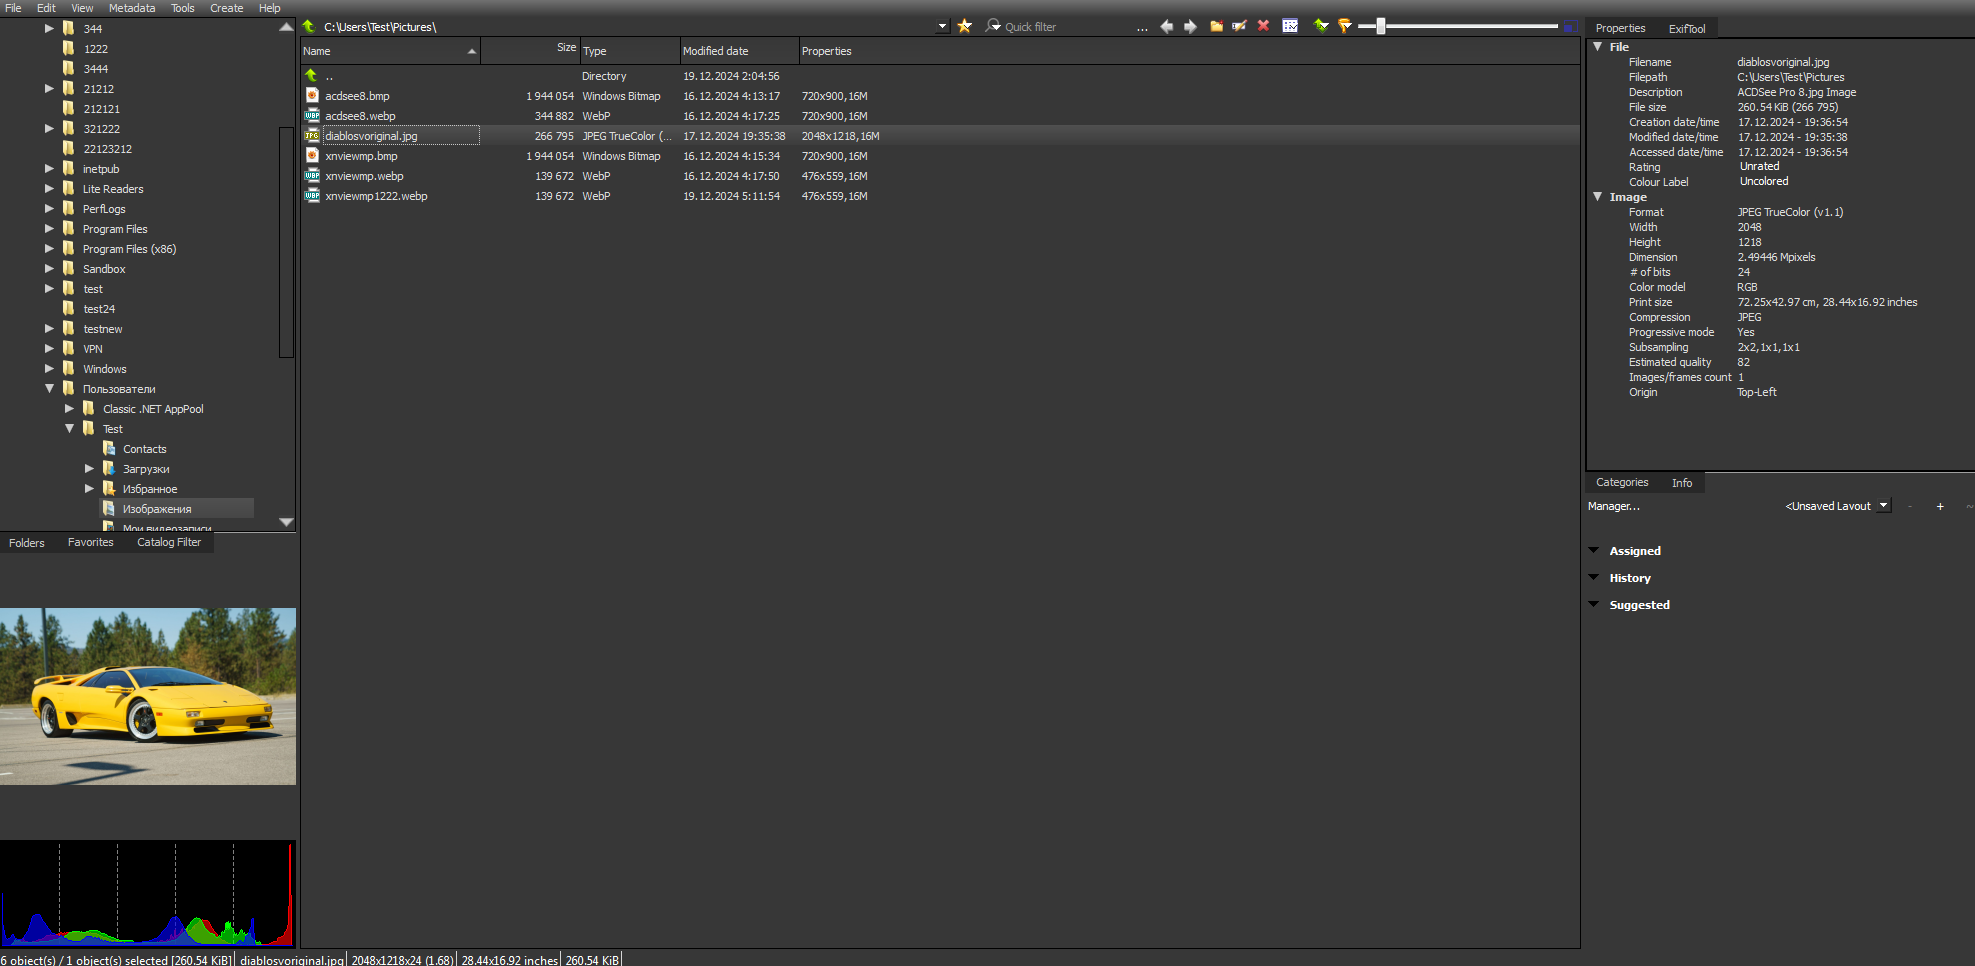This screenshot has height=966, width=1975.
Task: Click the green sort arrows icon
Action: tap(1321, 26)
